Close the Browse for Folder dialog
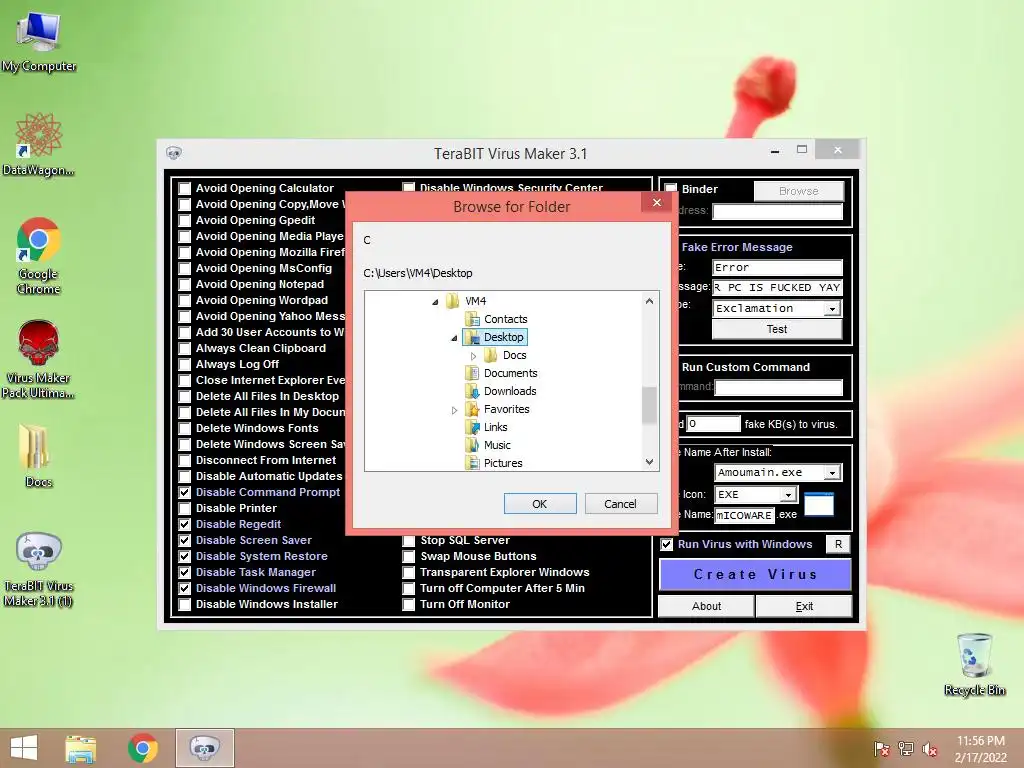1024x768 pixels. point(657,203)
